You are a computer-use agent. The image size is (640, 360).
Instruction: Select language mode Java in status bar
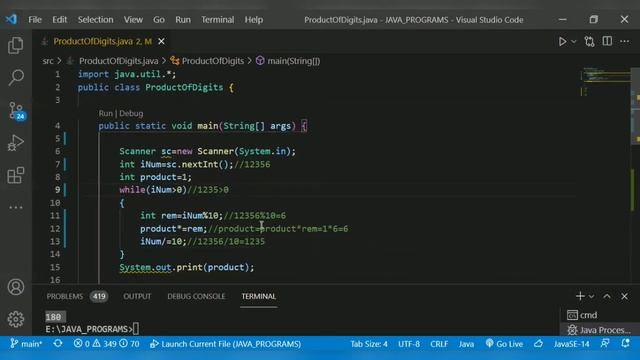[x=466, y=344]
